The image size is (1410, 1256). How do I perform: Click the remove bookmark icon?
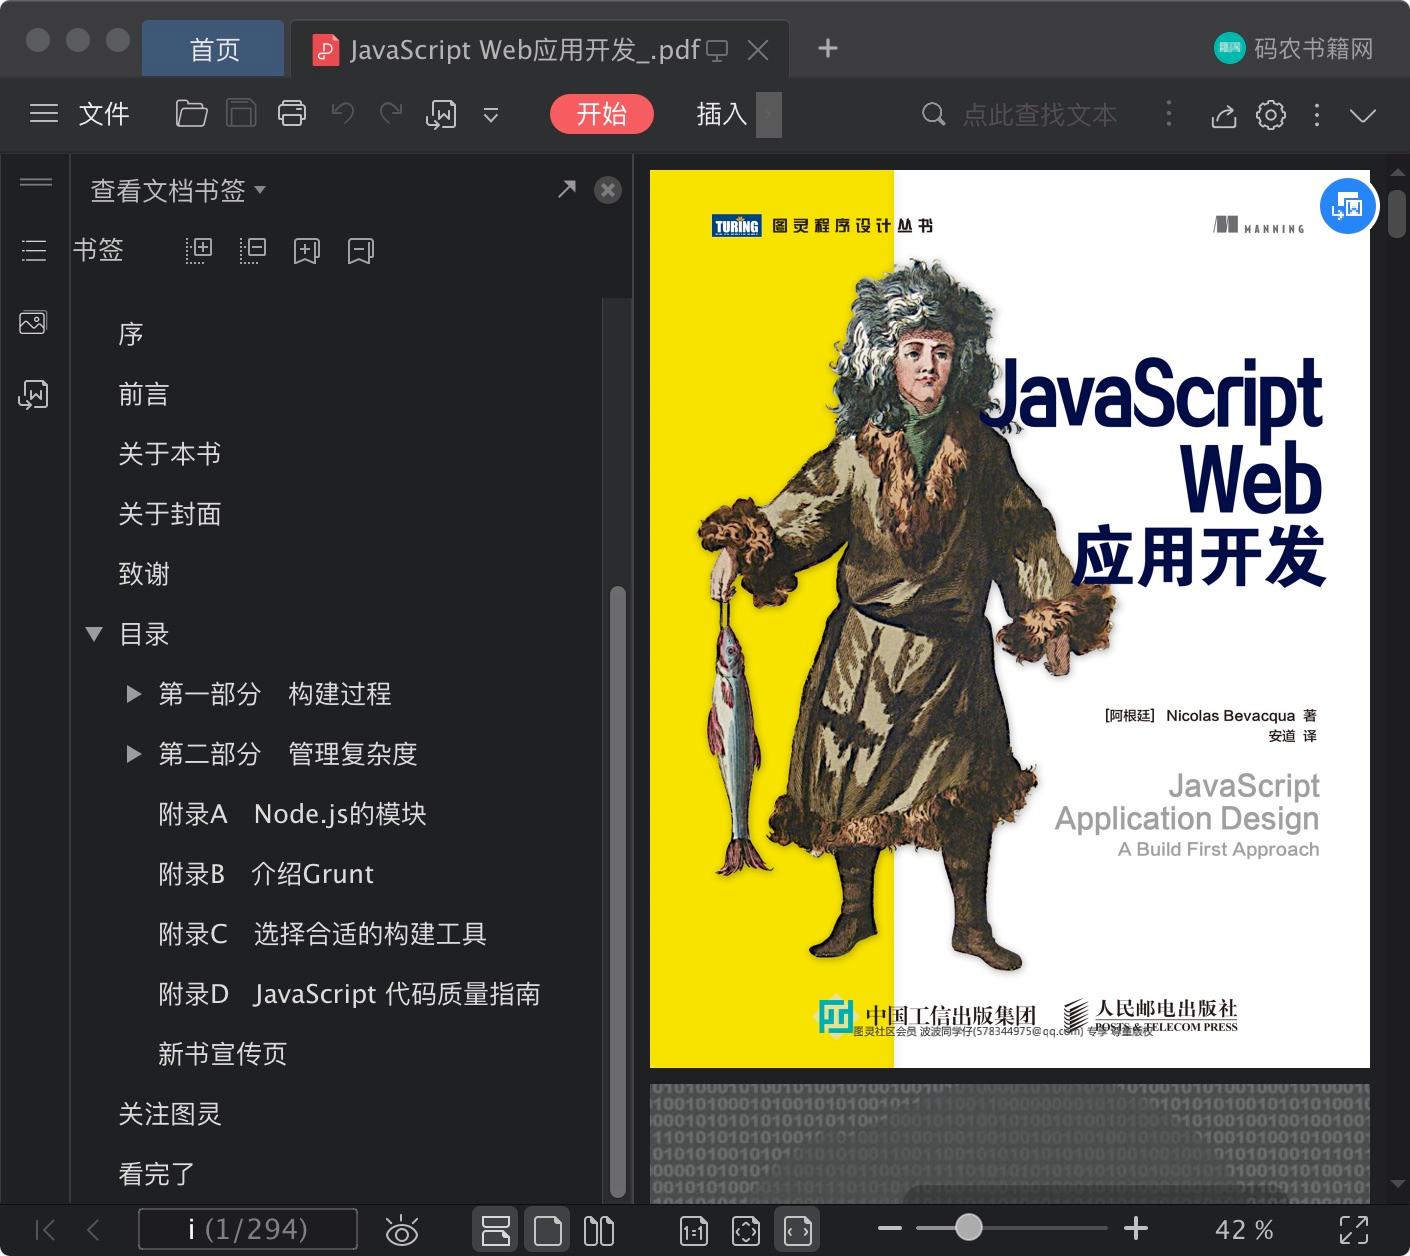[x=360, y=251]
